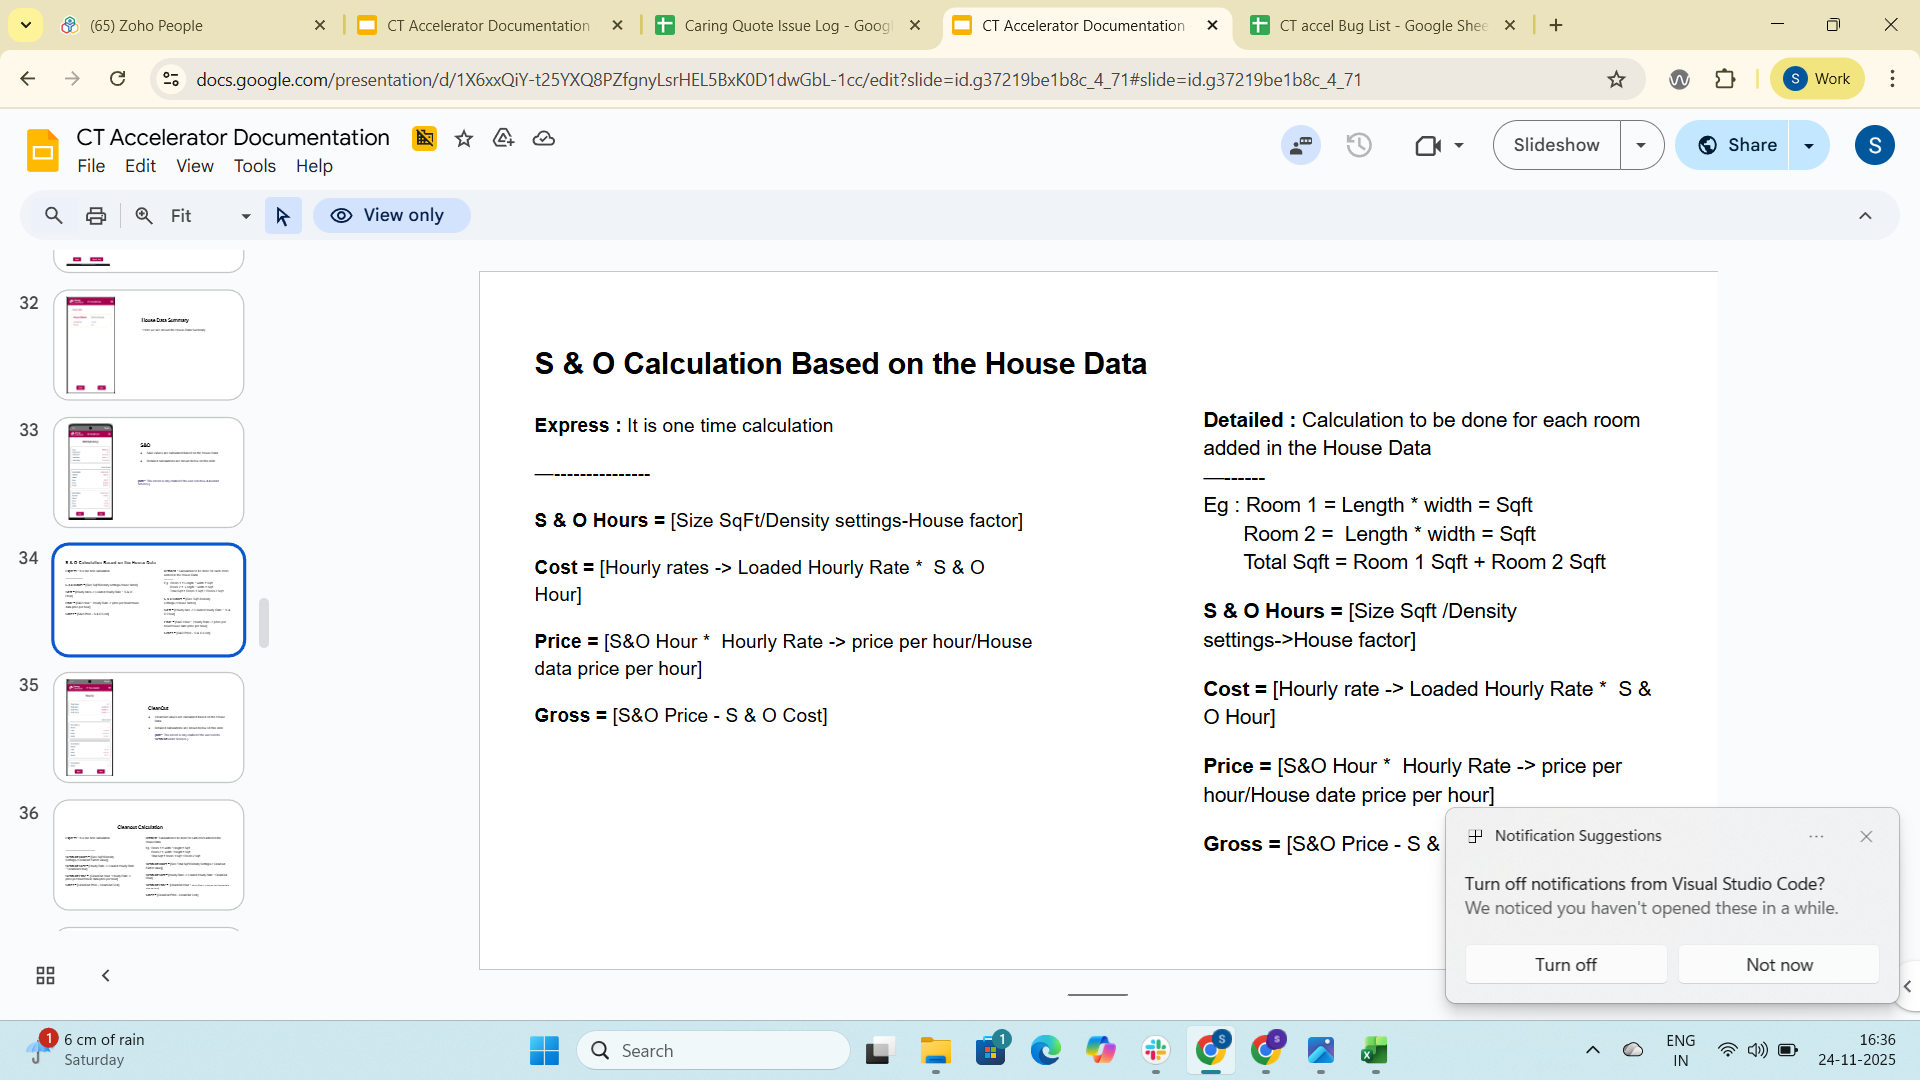Click the select arrow cursor tool
This screenshot has width=1920, height=1080.
coord(283,216)
